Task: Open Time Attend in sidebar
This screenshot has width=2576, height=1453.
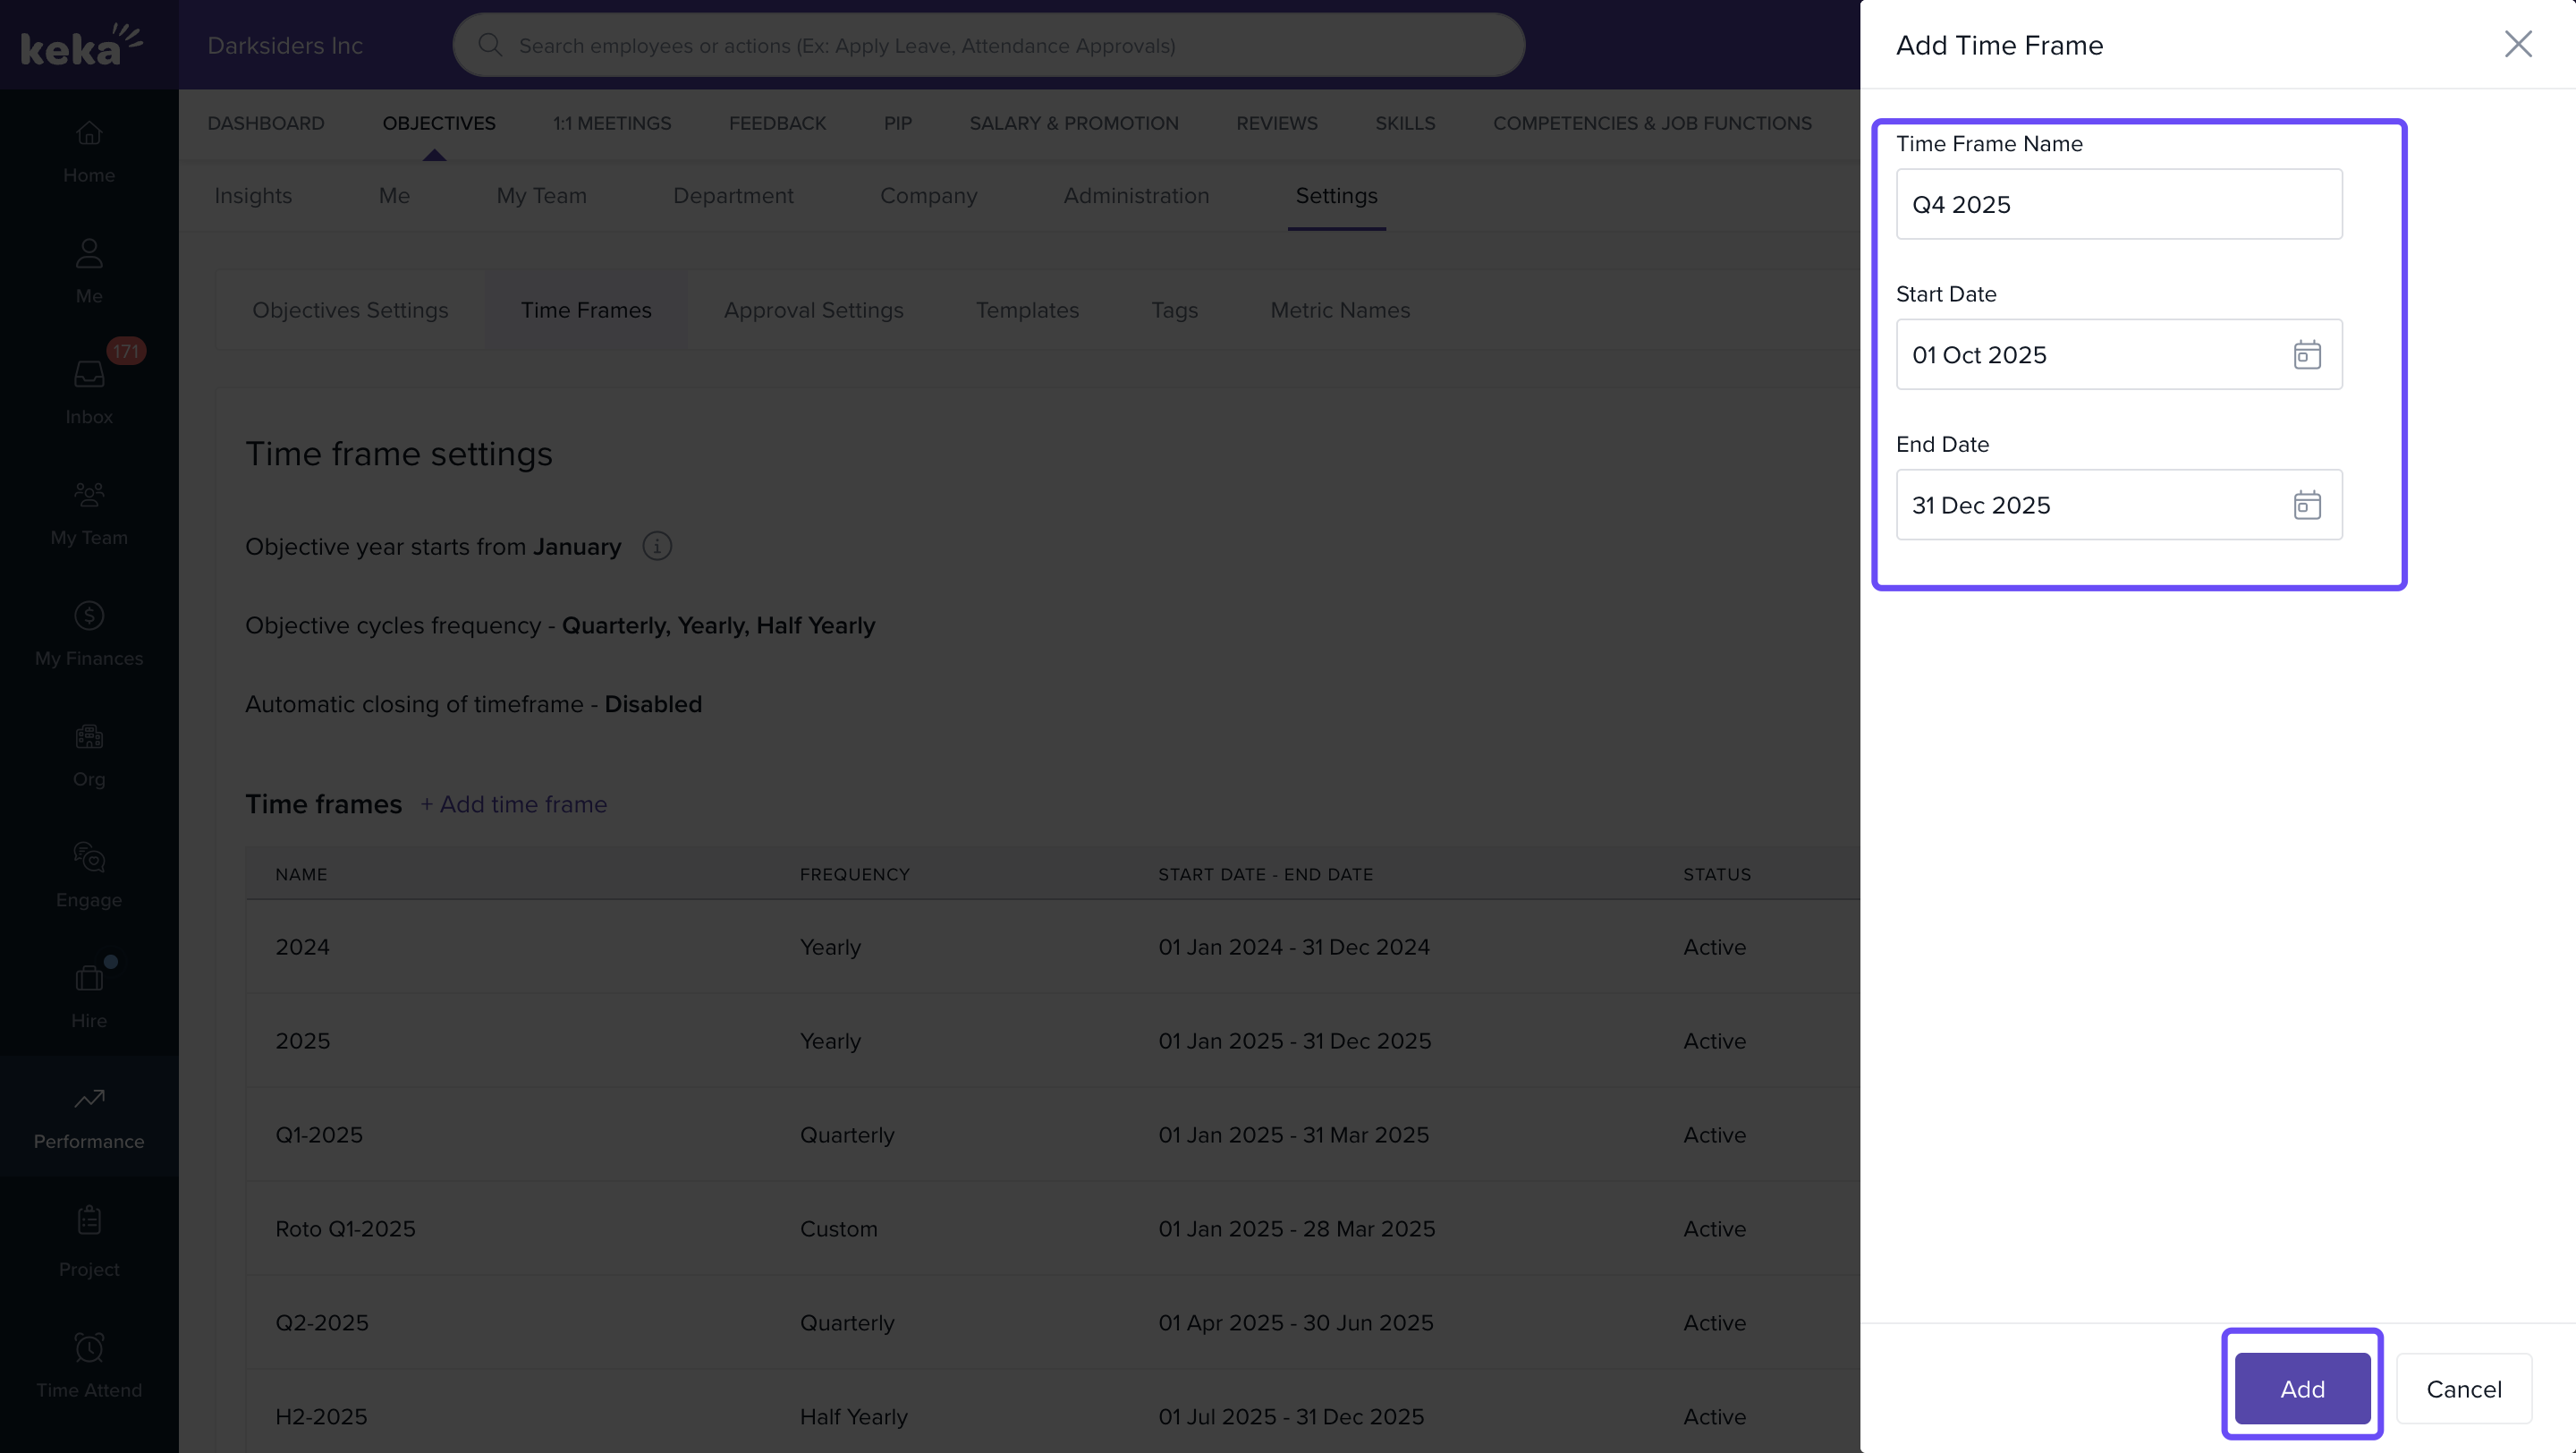Action: pyautogui.click(x=89, y=1365)
